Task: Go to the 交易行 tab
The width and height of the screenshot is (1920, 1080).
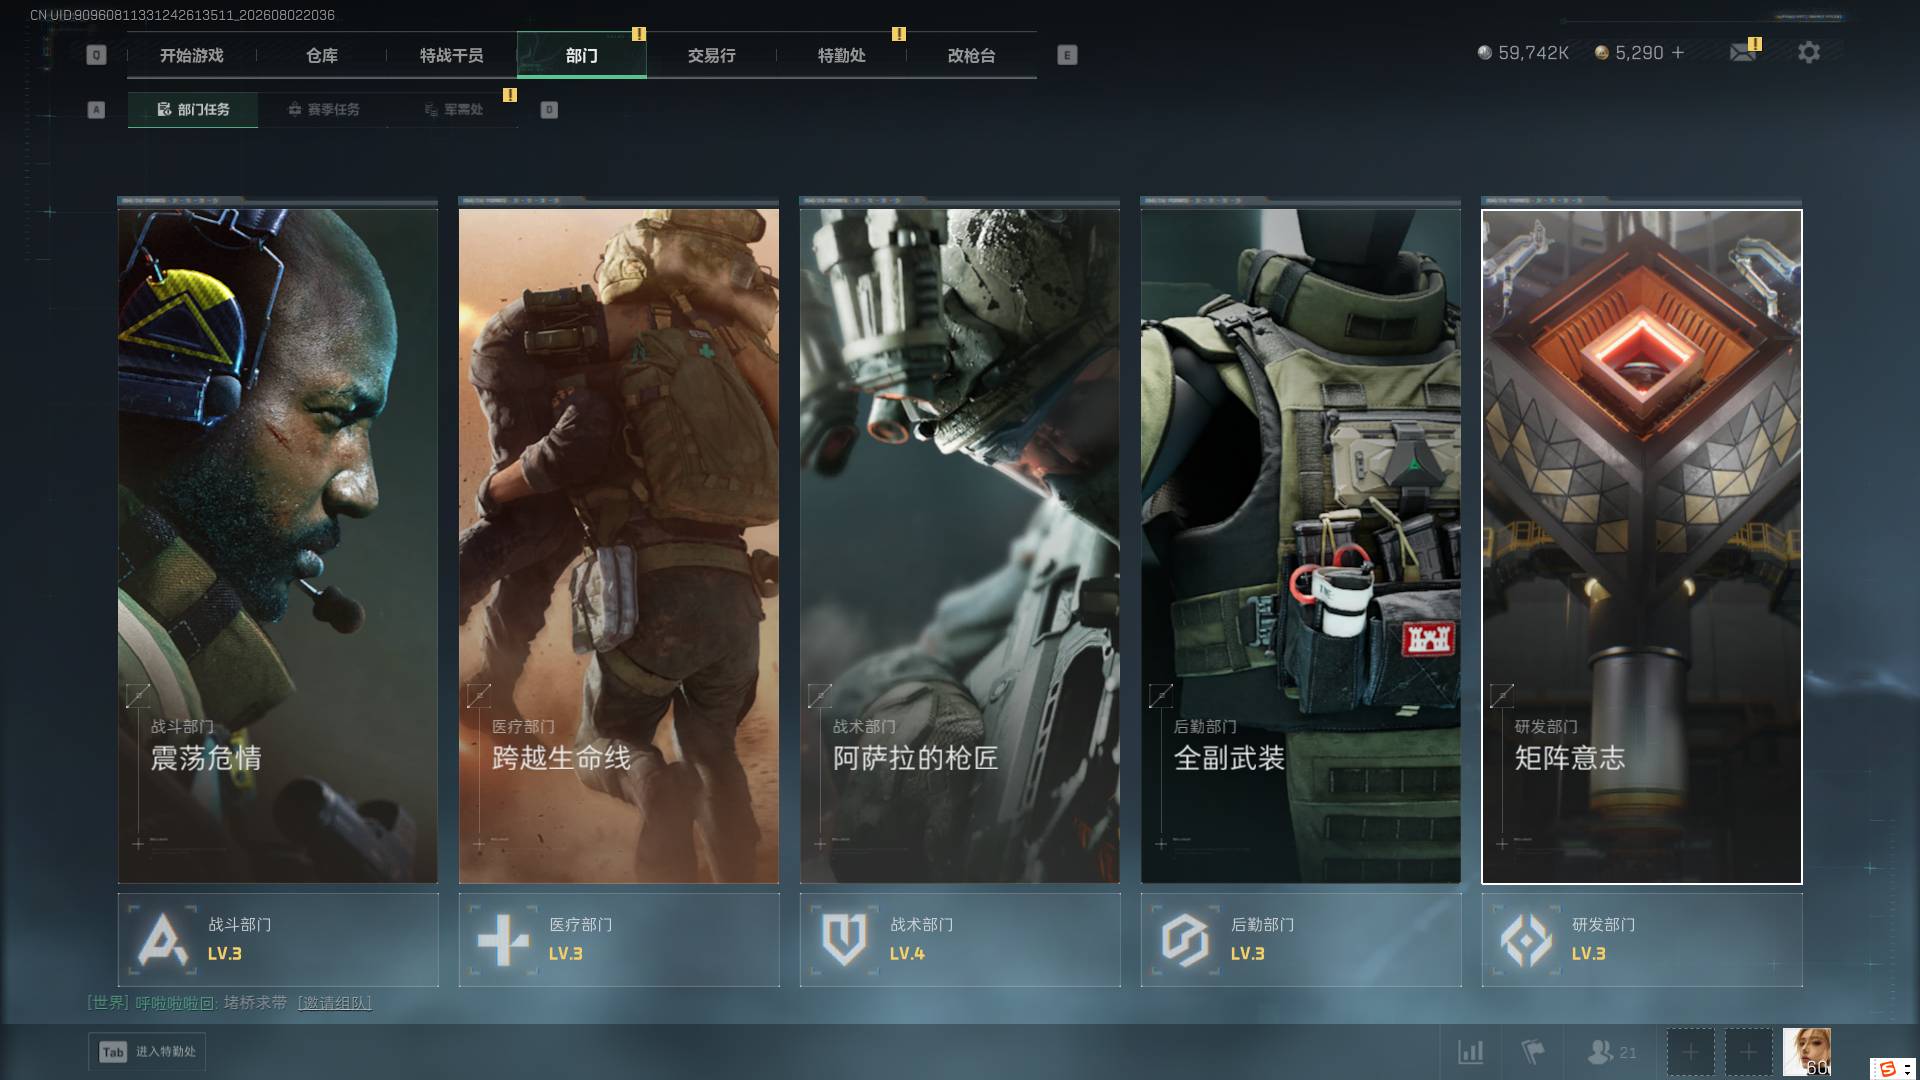Action: tap(712, 56)
